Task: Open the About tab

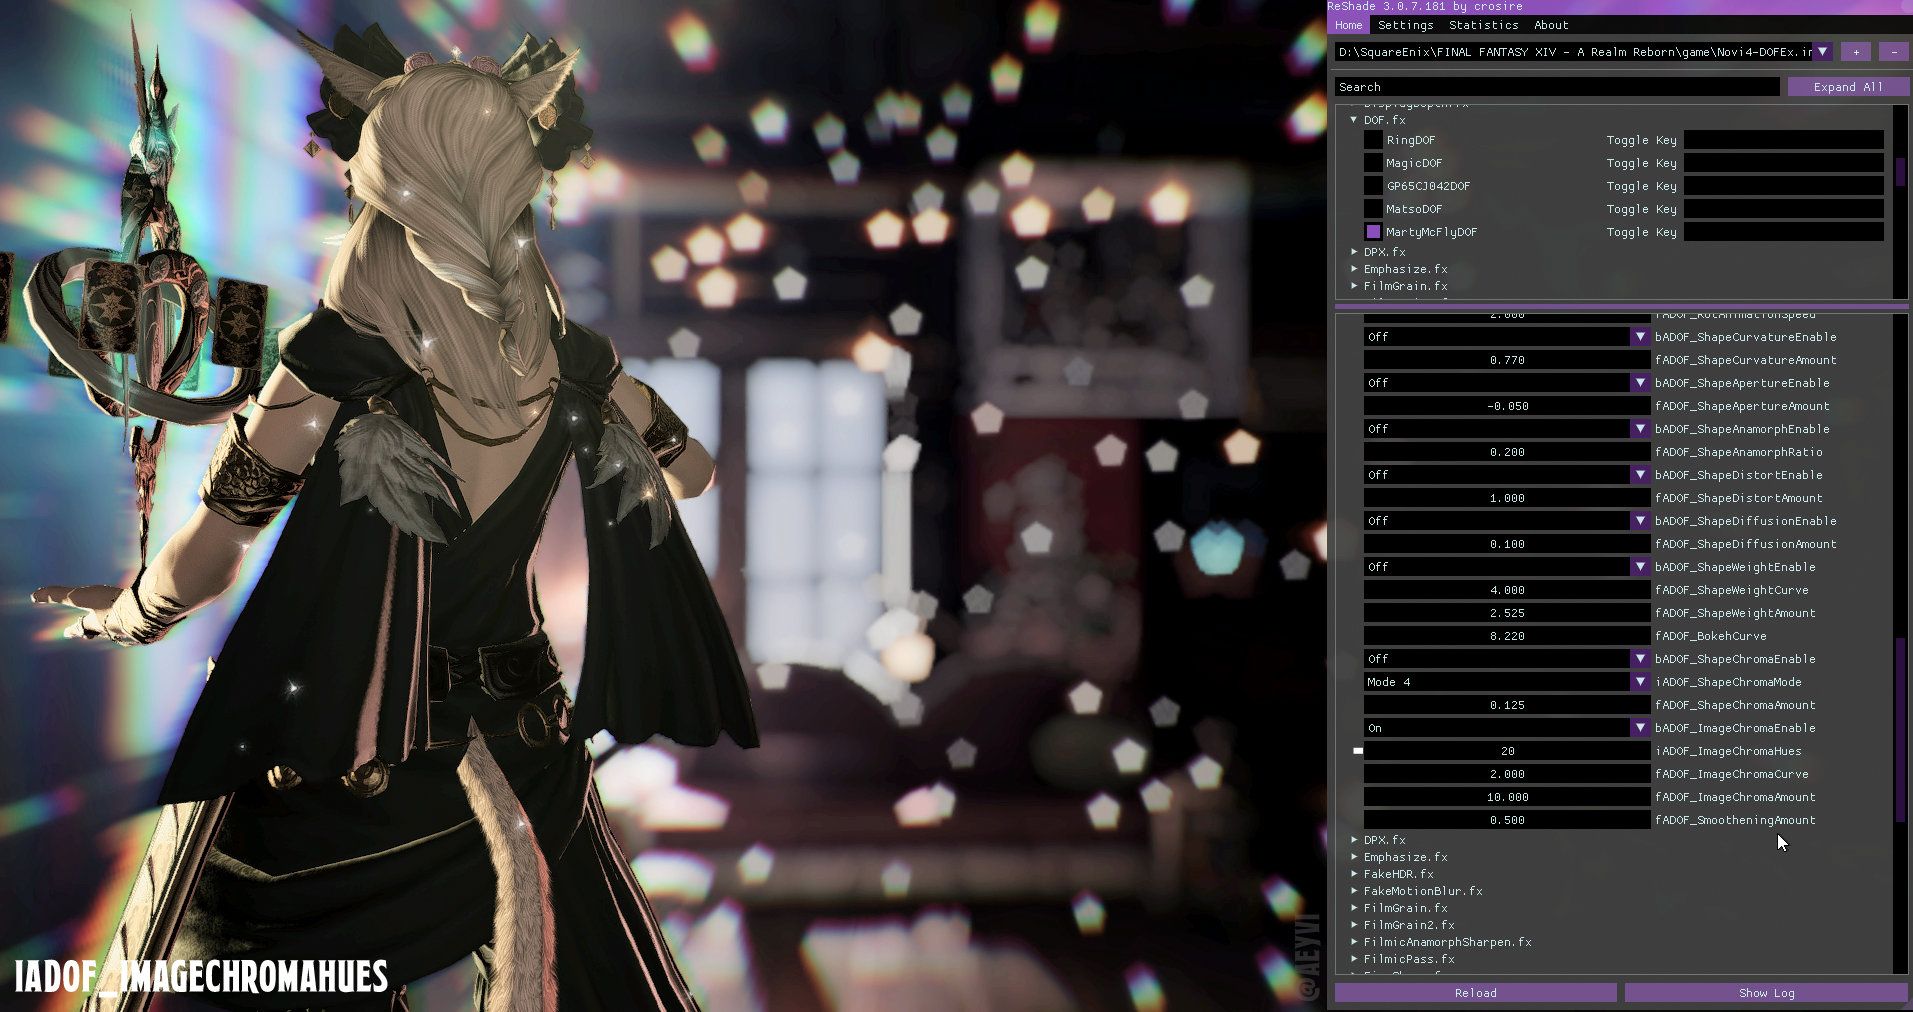Action: [x=1551, y=25]
